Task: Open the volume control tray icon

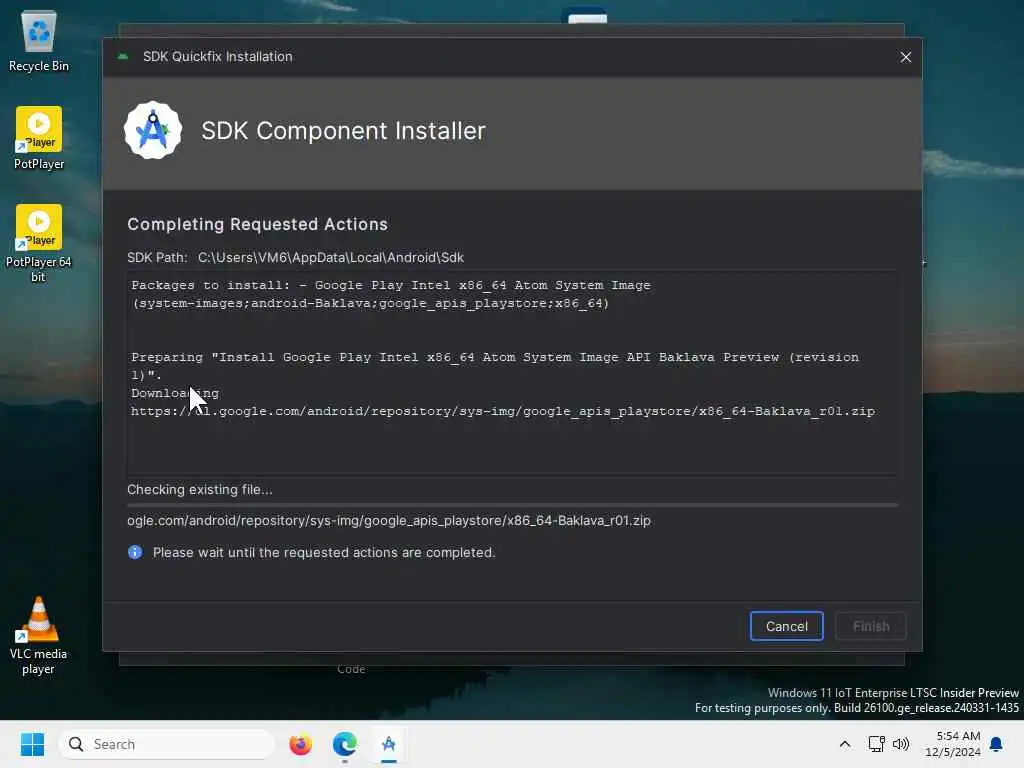Action: point(901,744)
